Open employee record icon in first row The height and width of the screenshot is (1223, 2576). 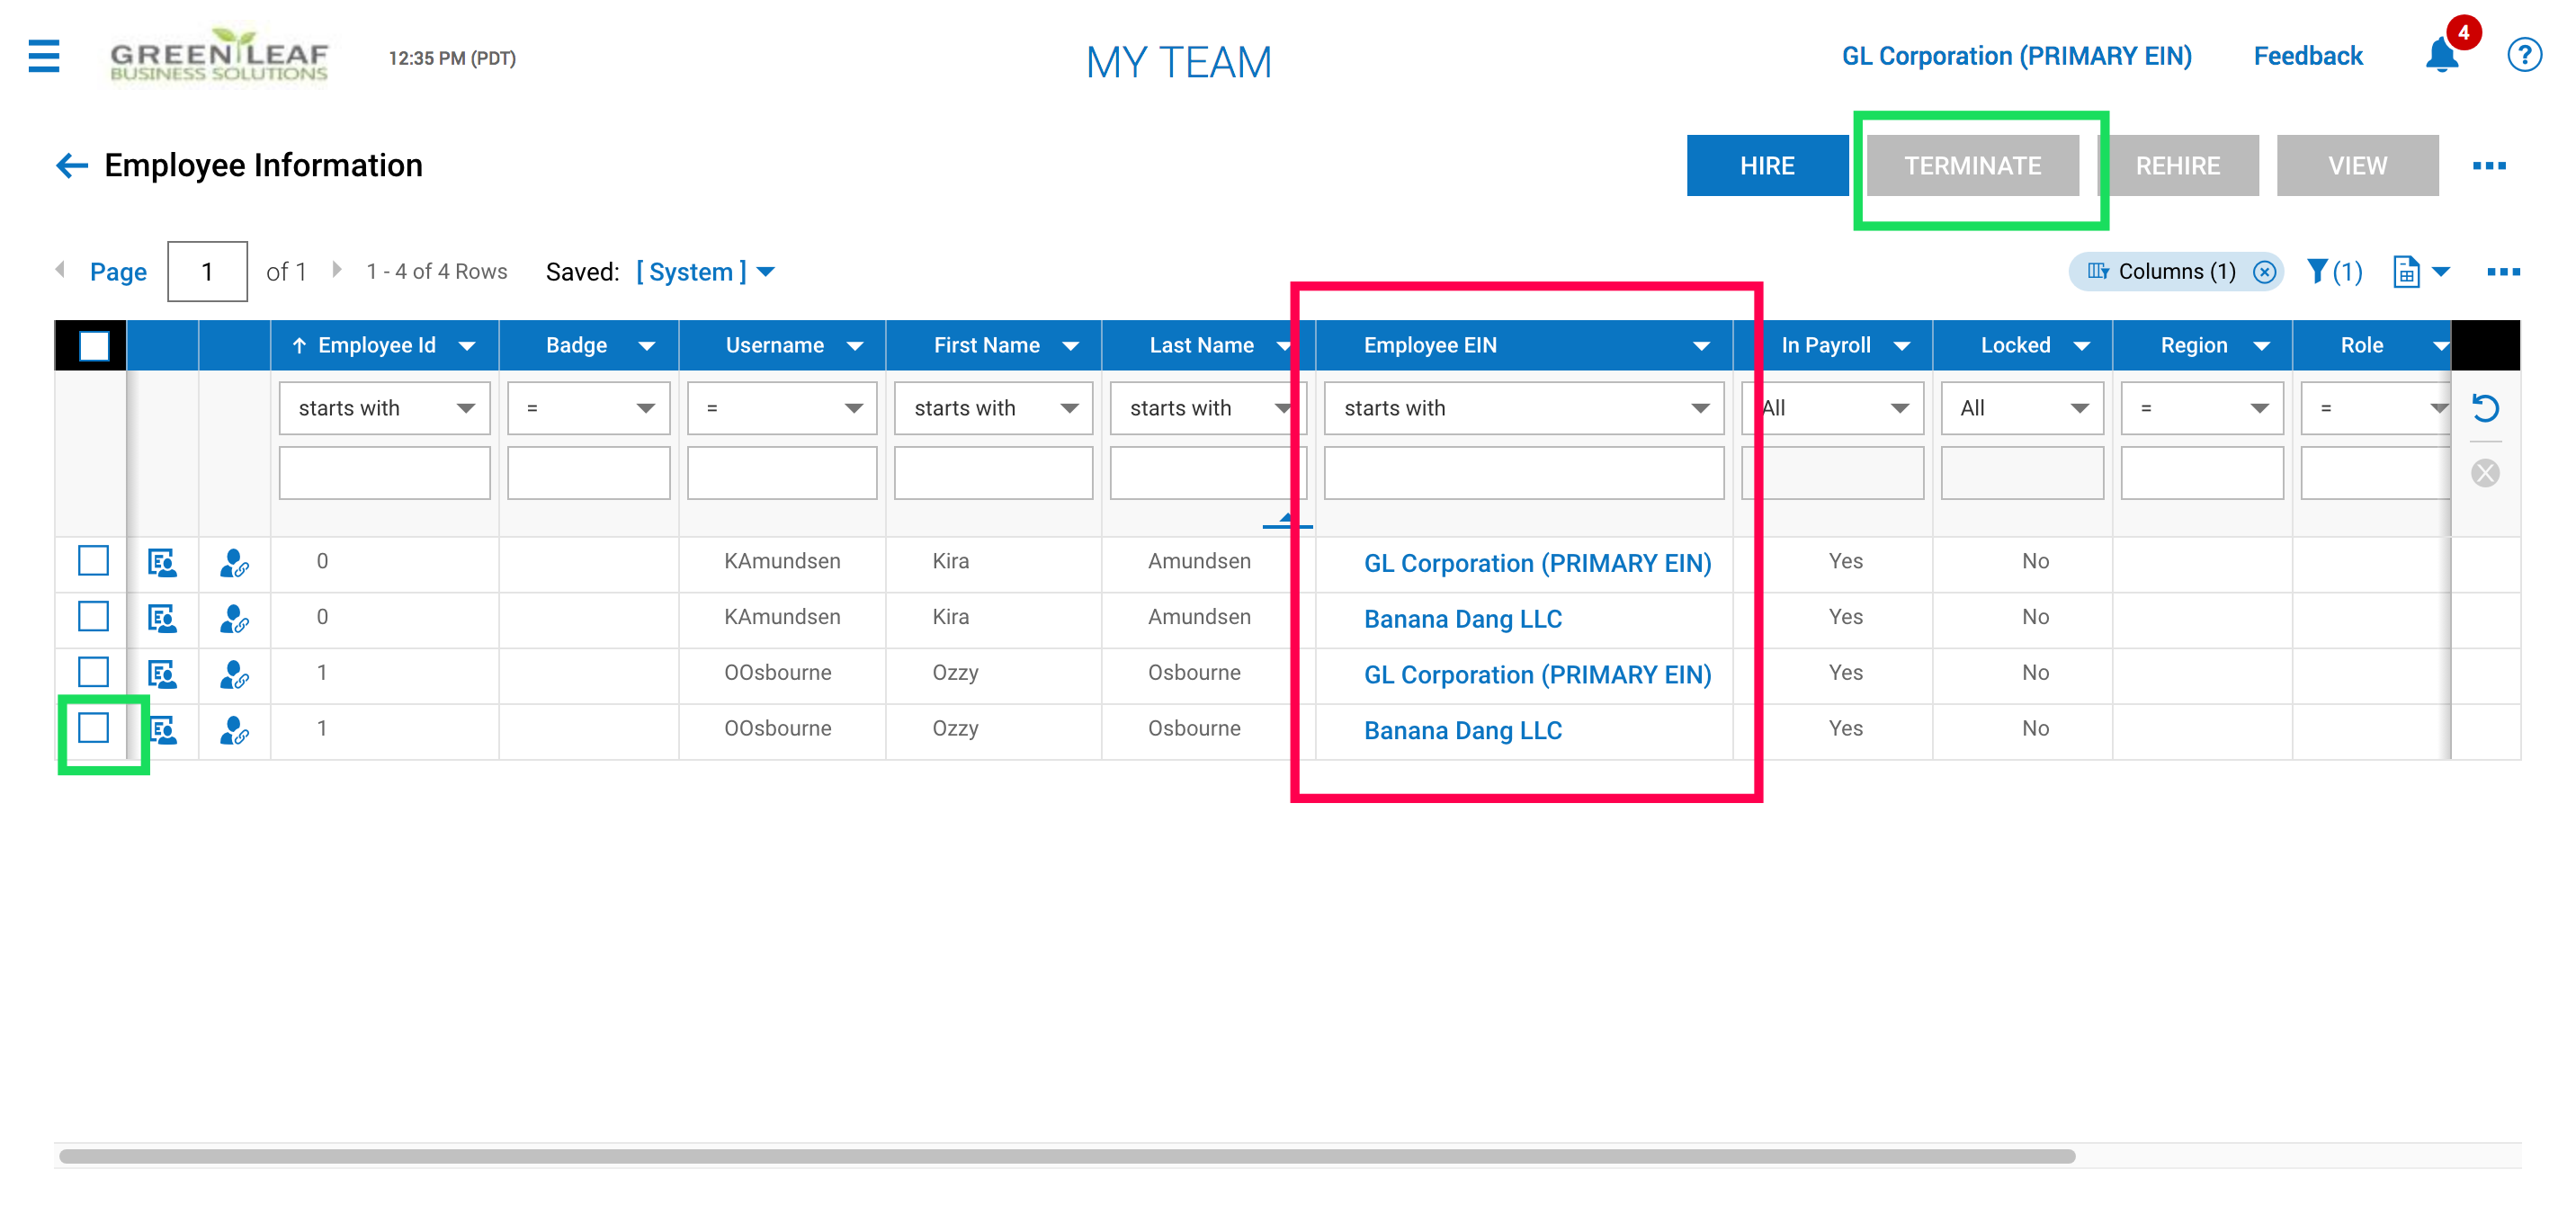tap(162, 562)
